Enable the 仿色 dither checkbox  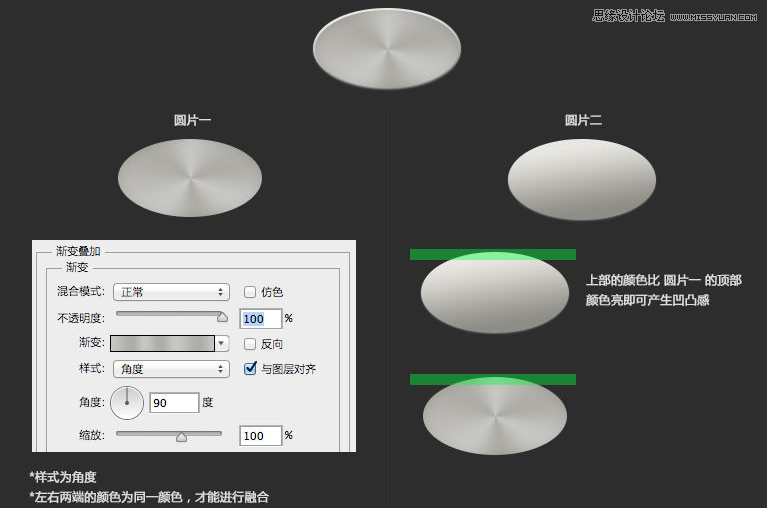(x=249, y=292)
